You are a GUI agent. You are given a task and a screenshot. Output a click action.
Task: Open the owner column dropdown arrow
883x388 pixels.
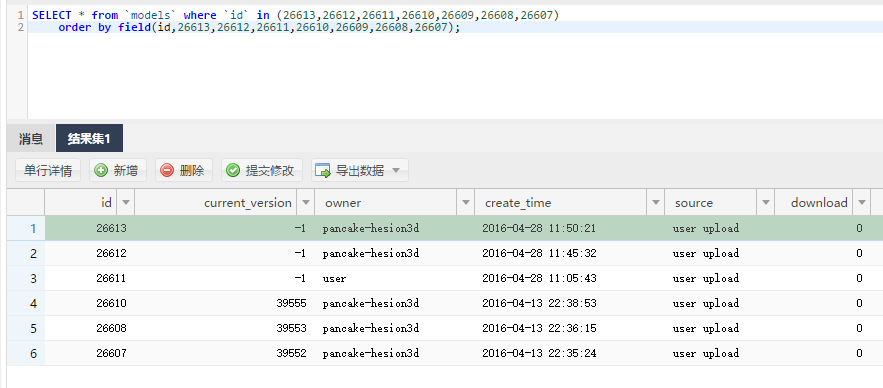tap(466, 203)
